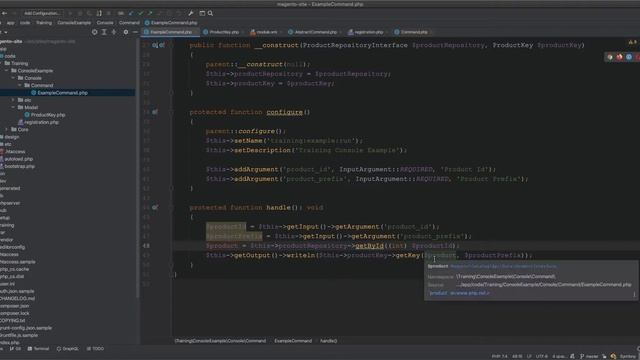640x360 pixels.
Task: Click the green Commit checkmark icon
Action: 141,13
